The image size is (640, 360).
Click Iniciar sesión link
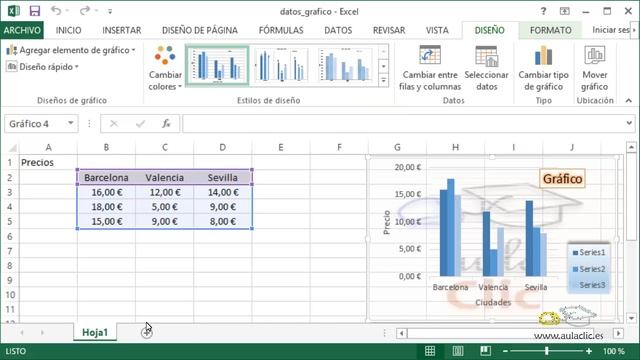(x=611, y=30)
